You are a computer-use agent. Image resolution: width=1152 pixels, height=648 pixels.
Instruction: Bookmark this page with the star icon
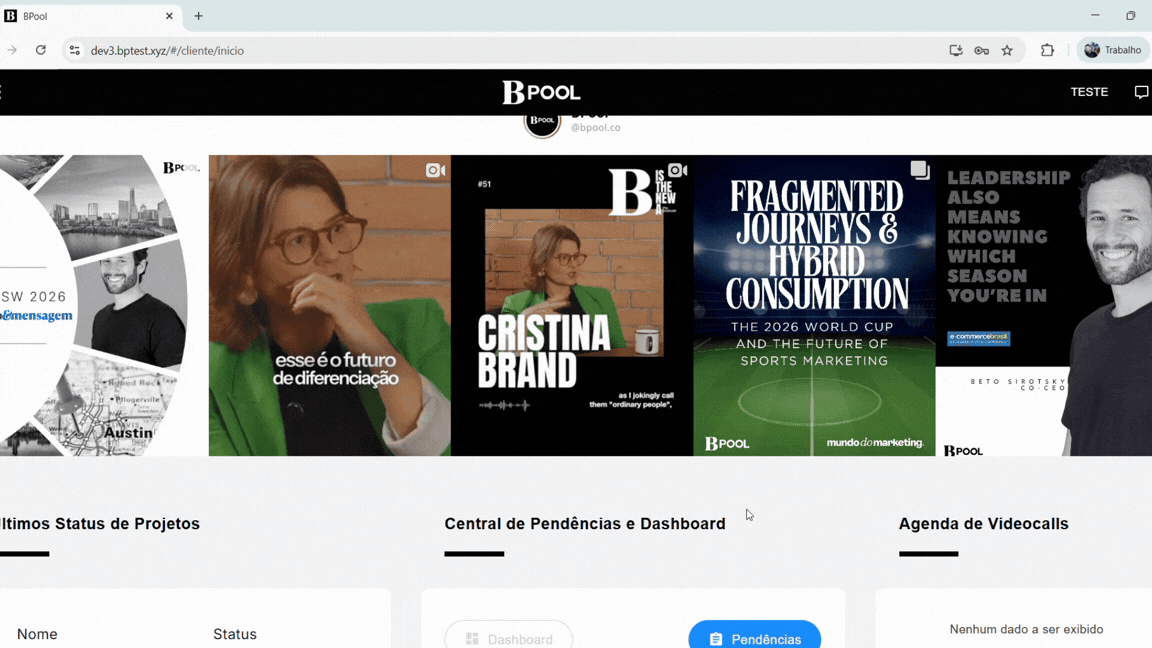tap(1007, 50)
